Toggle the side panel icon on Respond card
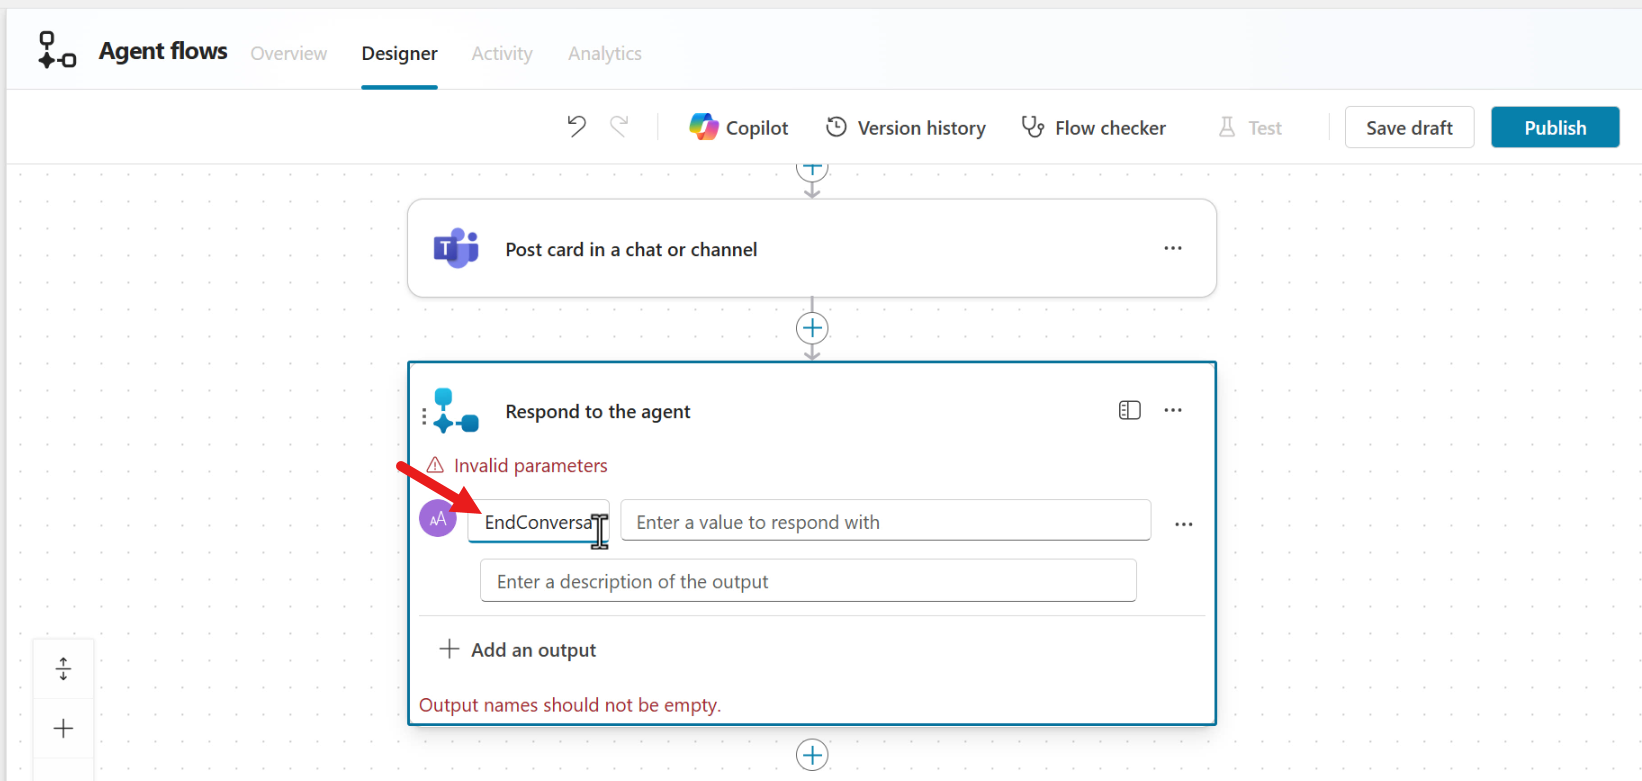This screenshot has width=1642, height=781. pos(1129,410)
